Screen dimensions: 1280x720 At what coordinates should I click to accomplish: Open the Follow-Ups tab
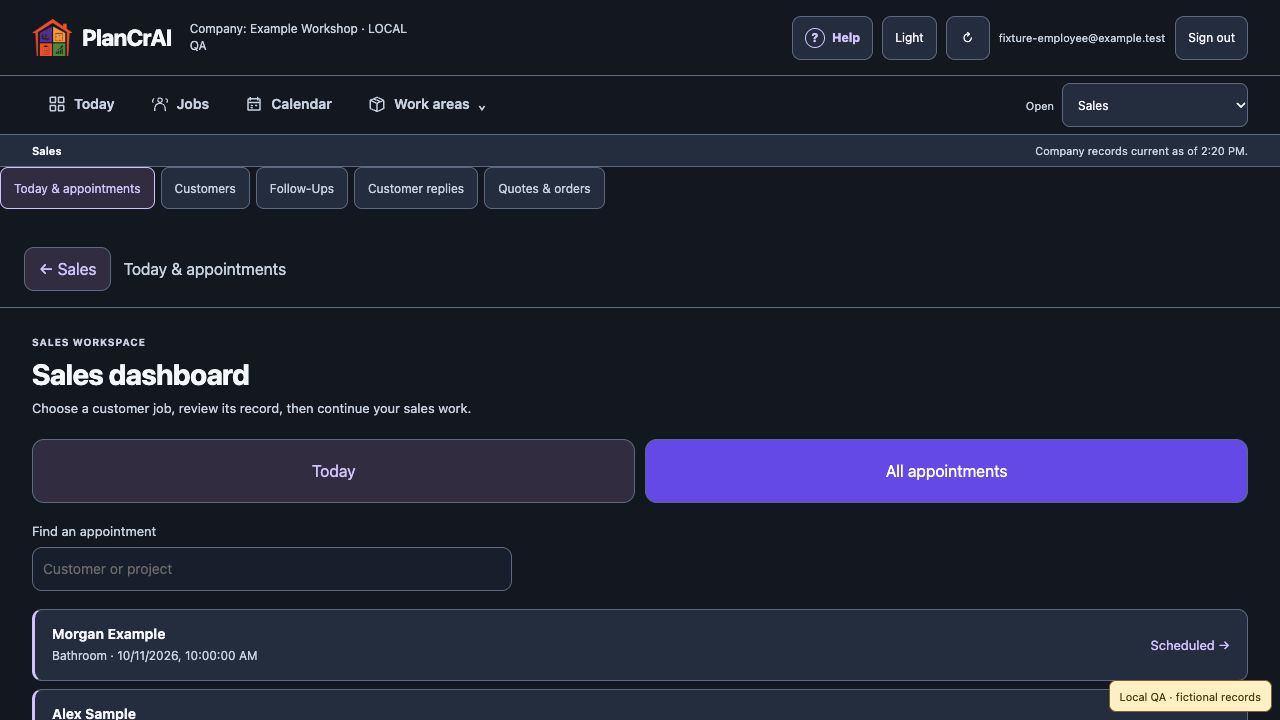pos(302,188)
